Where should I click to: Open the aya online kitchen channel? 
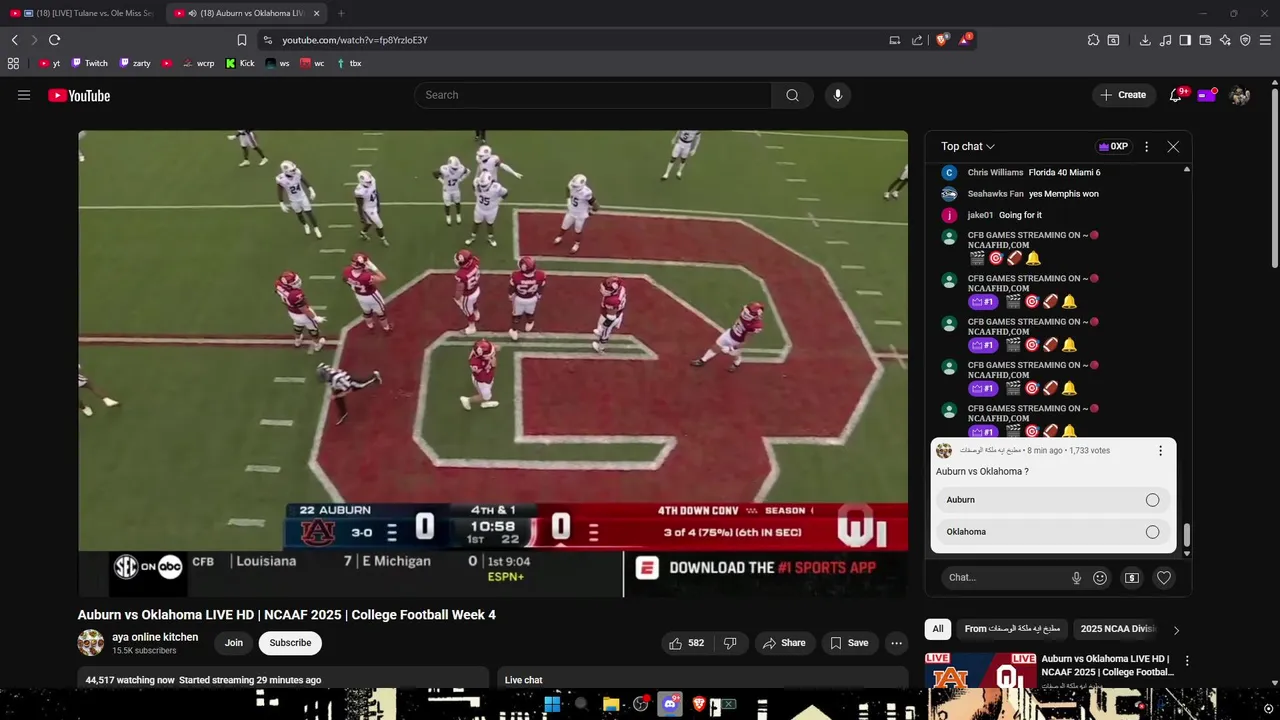pos(155,637)
